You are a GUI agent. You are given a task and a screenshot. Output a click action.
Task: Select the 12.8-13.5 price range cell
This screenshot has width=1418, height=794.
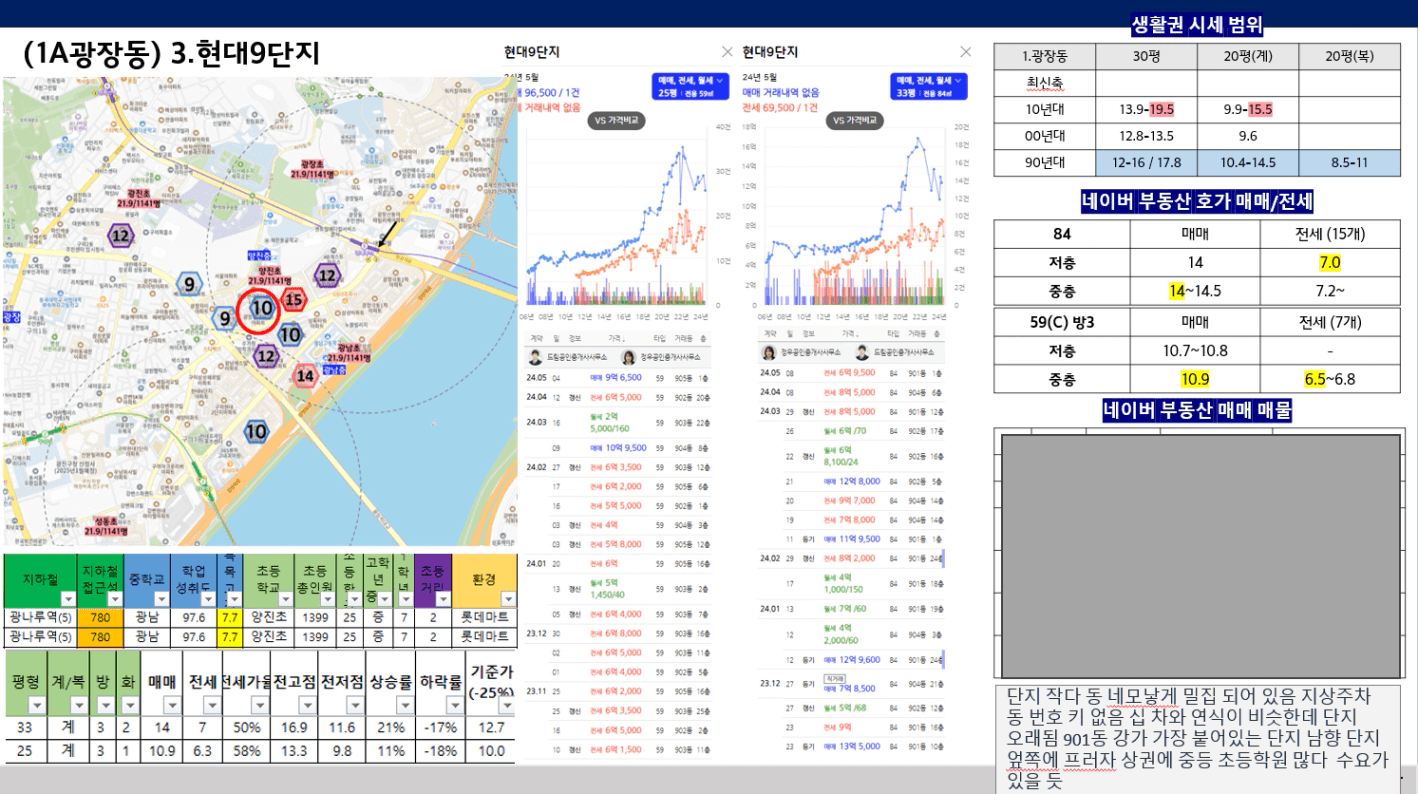coord(1147,136)
